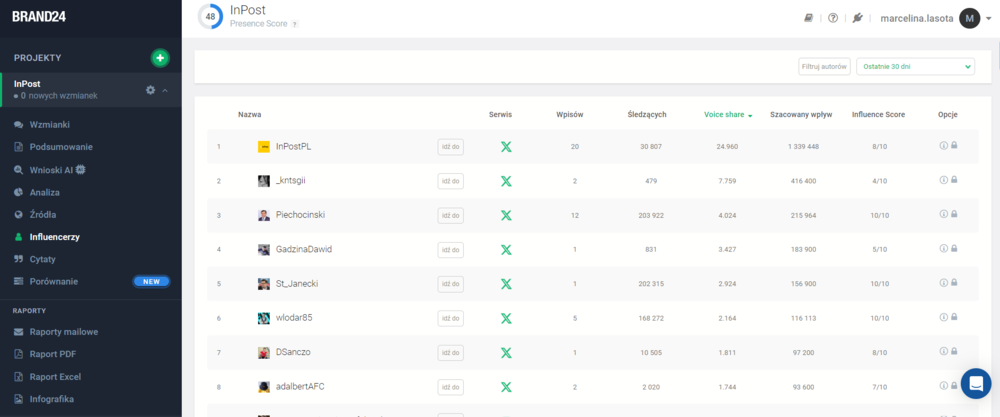Go to Analiza section
The height and width of the screenshot is (417, 1000).
(x=44, y=192)
